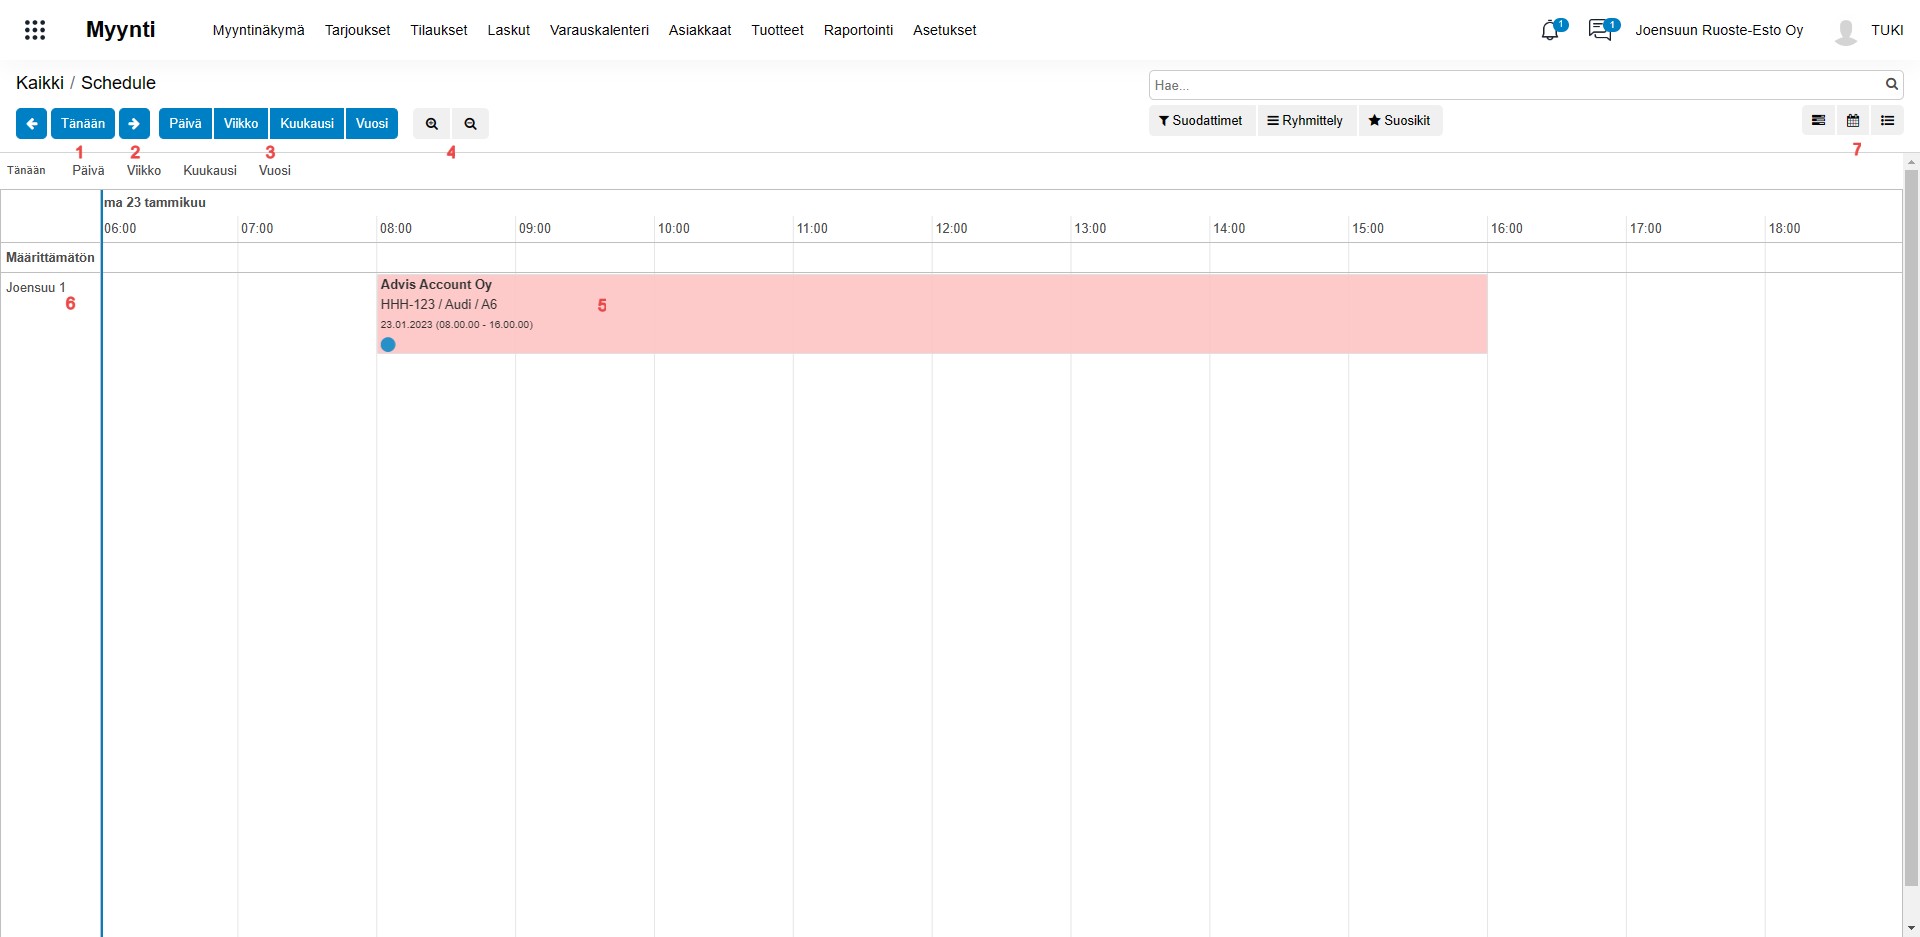The image size is (1920, 937).
Task: Click the ma 23 tammikuu date header
Action: click(155, 202)
